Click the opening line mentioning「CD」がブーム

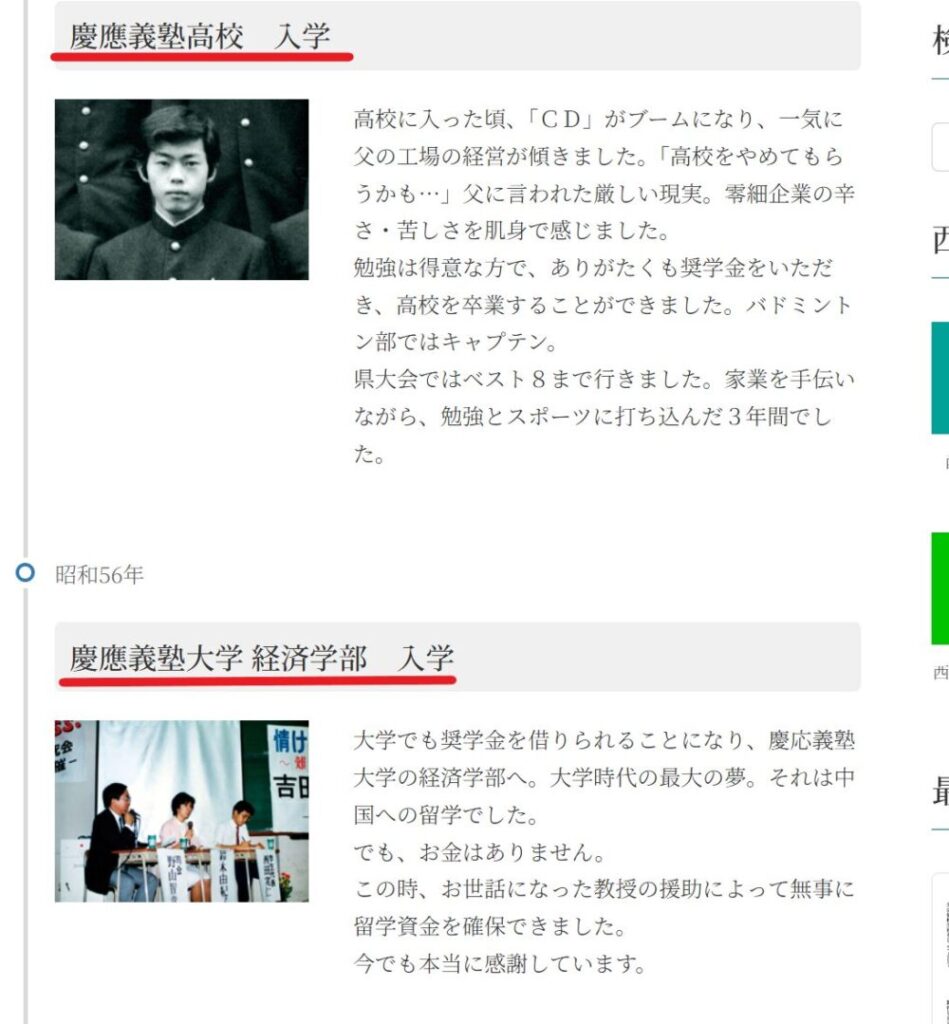[598, 120]
